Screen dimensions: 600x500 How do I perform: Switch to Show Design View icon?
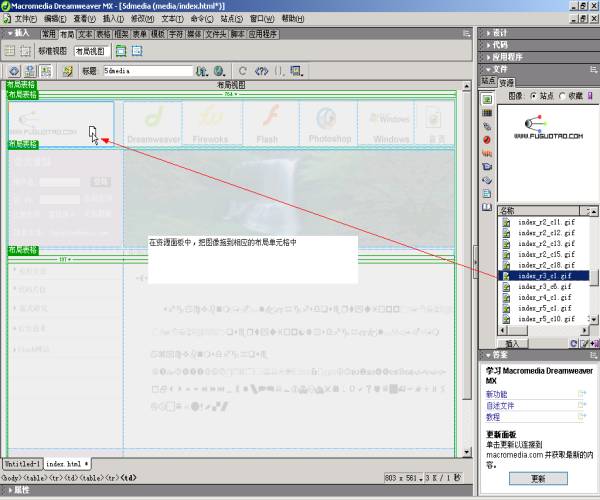46,71
